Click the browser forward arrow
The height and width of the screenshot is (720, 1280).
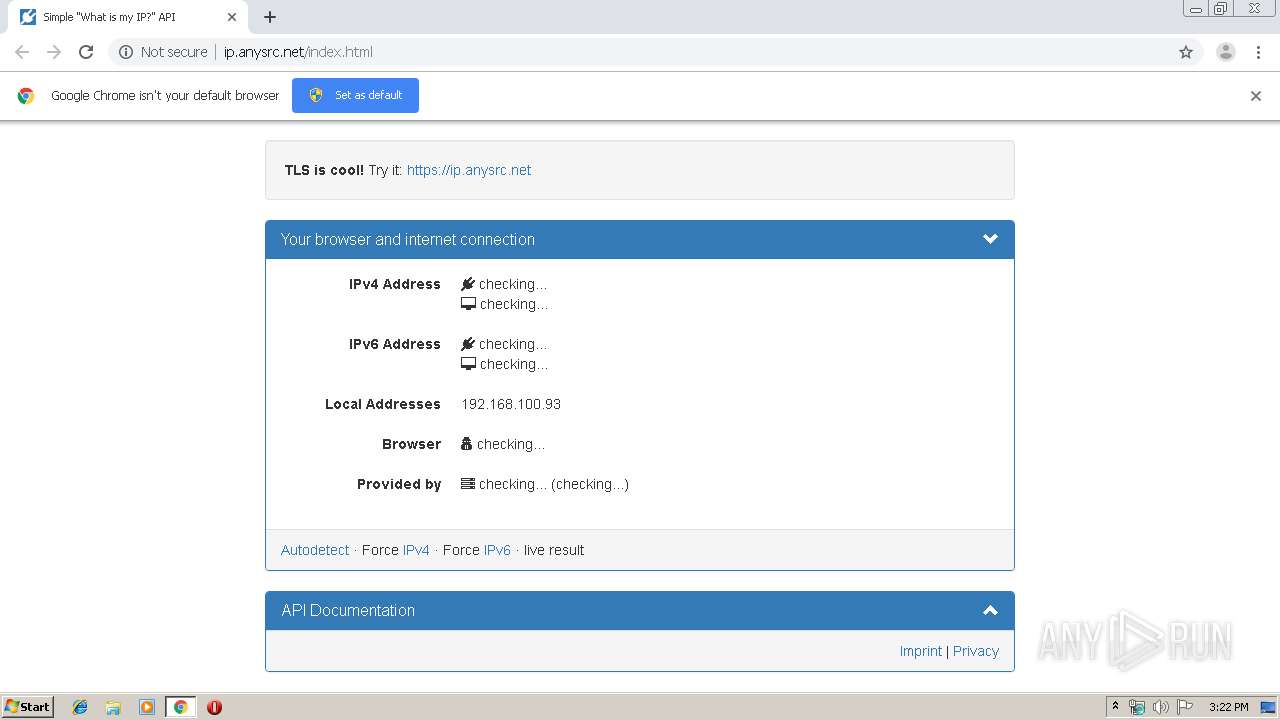(x=54, y=52)
